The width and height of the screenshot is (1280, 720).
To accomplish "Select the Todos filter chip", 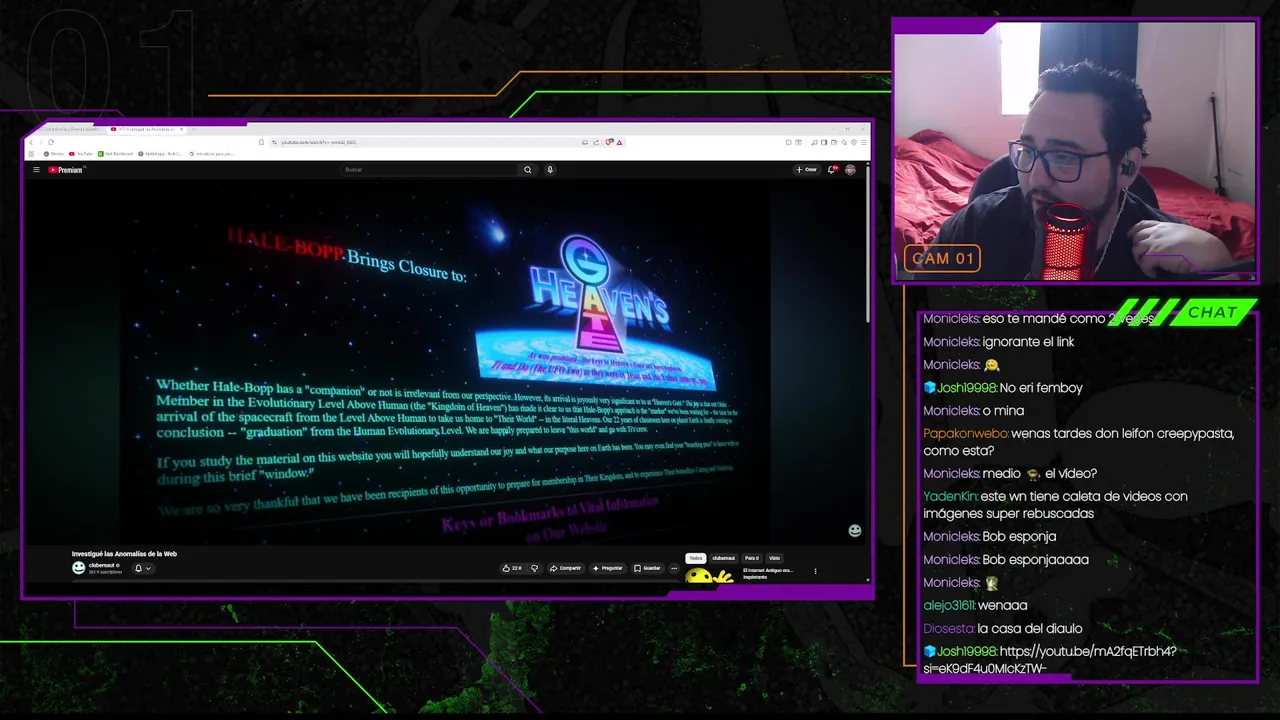I will tap(695, 558).
